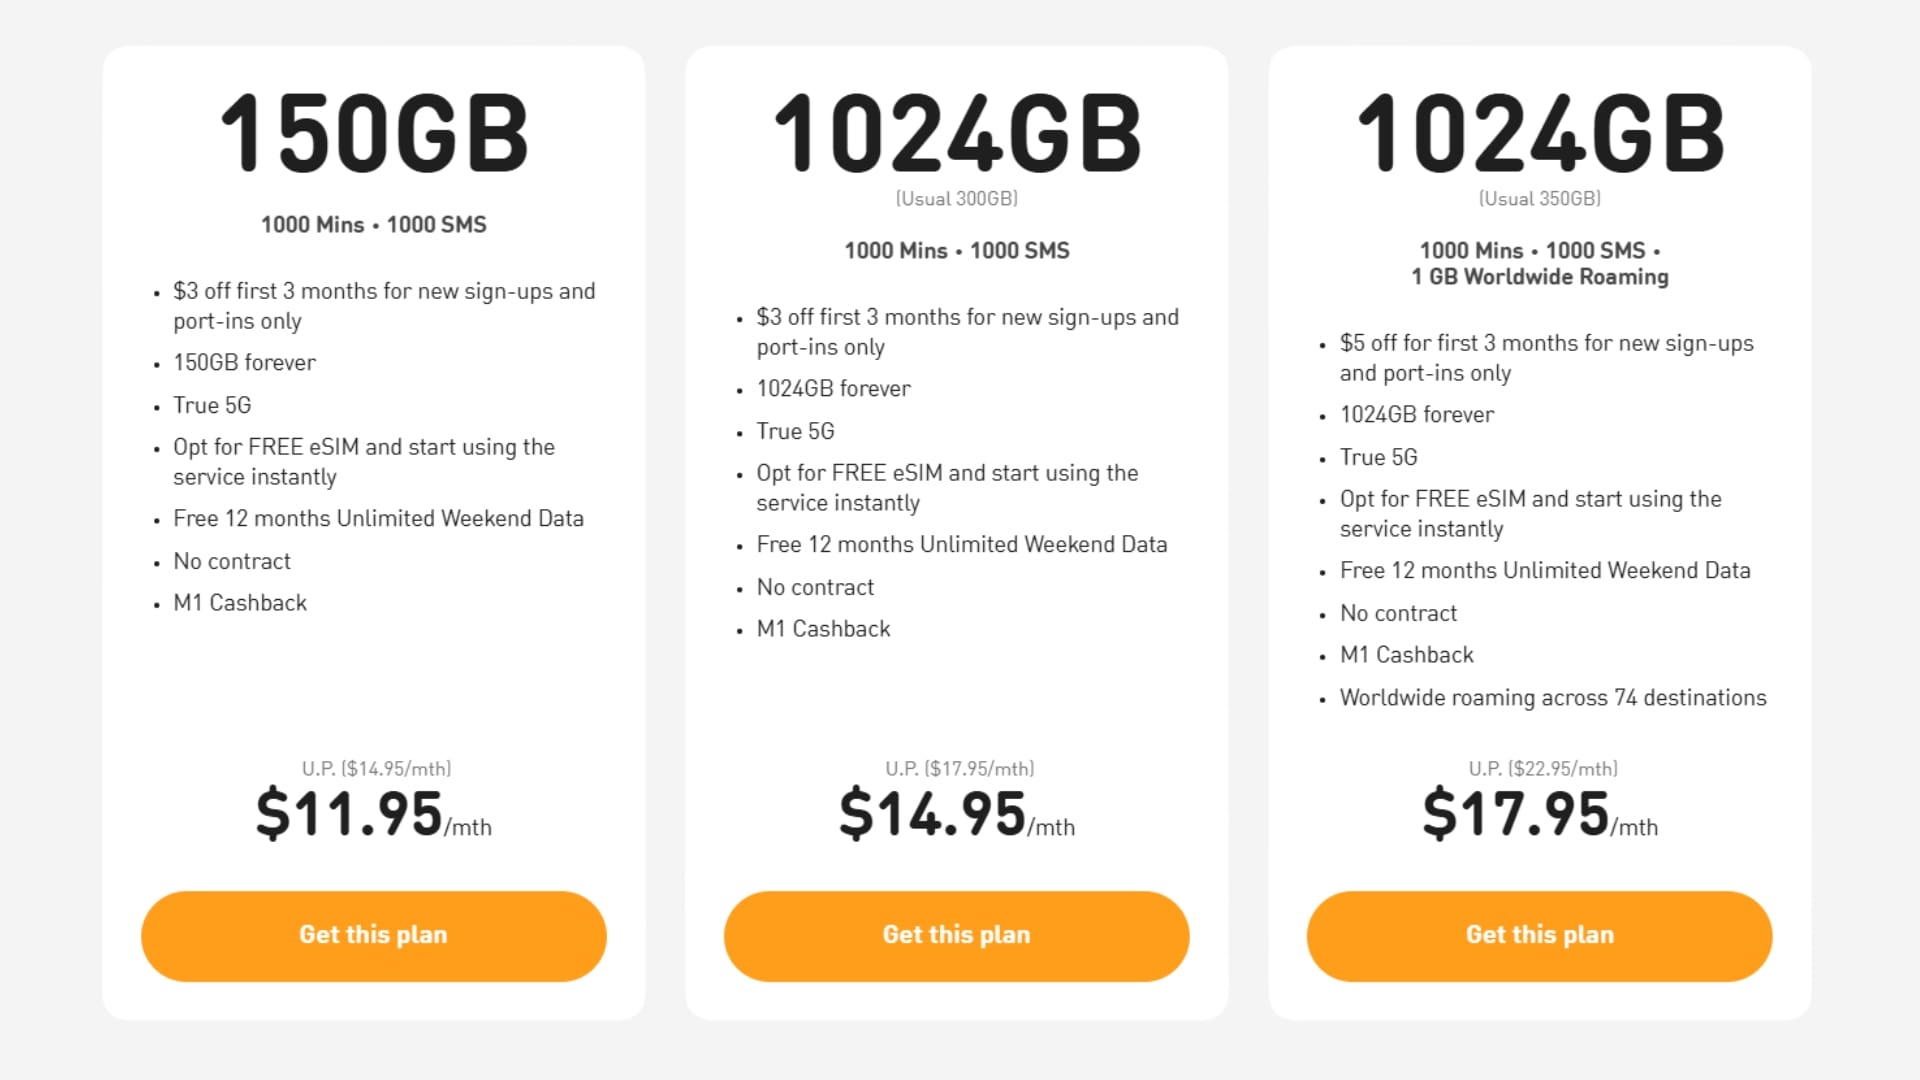The width and height of the screenshot is (1920, 1080).
Task: Click 1 GB Worldwide Roaming text
Action: 1539,277
